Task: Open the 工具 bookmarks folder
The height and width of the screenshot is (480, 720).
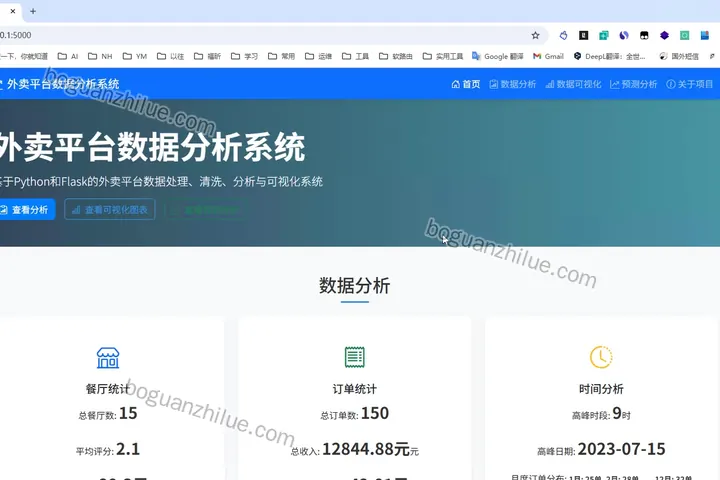Action: tap(355, 56)
